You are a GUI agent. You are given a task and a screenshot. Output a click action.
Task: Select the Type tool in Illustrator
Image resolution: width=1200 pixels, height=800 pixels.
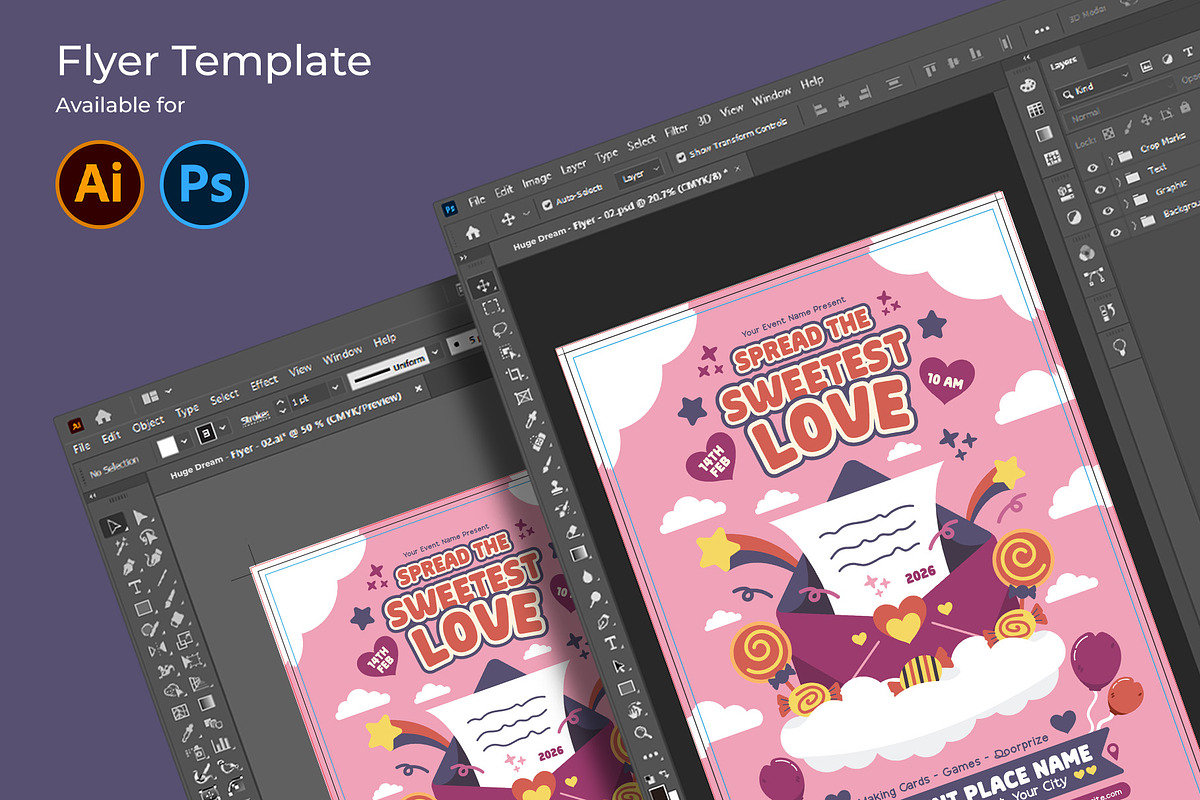[x=135, y=586]
